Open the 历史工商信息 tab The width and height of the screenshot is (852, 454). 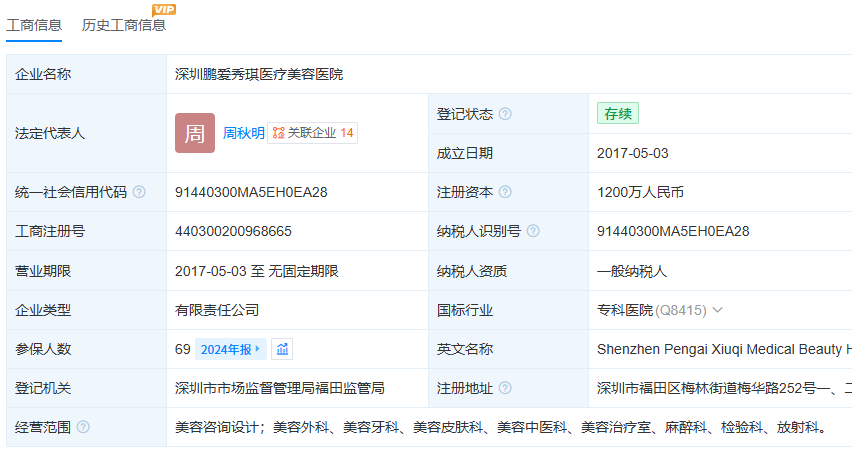click(124, 25)
